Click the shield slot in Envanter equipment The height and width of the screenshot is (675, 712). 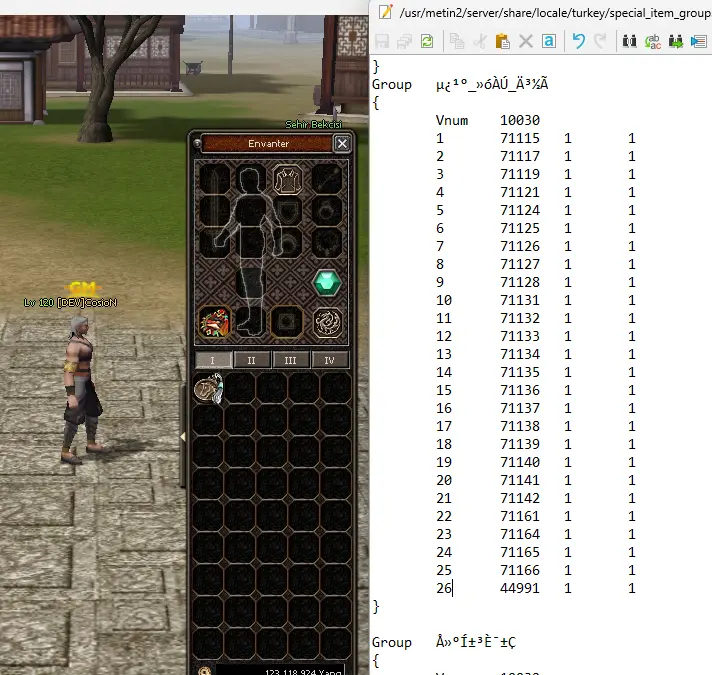(288, 210)
